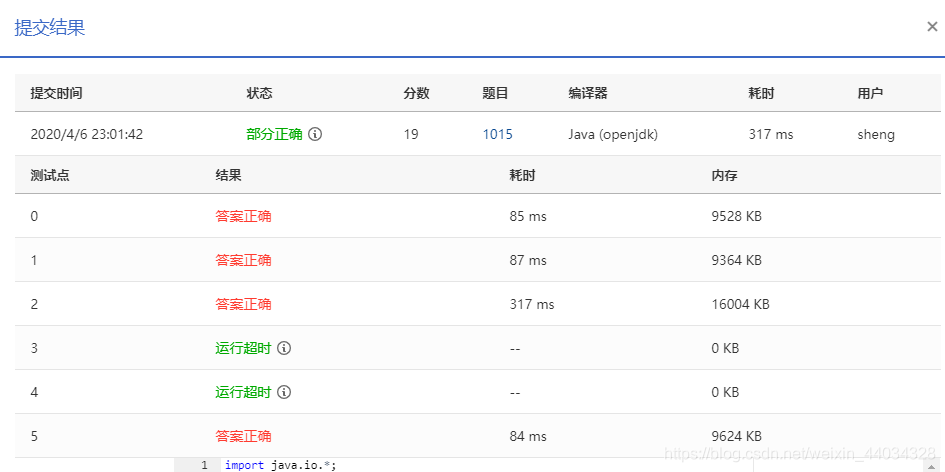The width and height of the screenshot is (945, 472).
Task: Click 答案正确 result for test point 5
Action: point(243,436)
